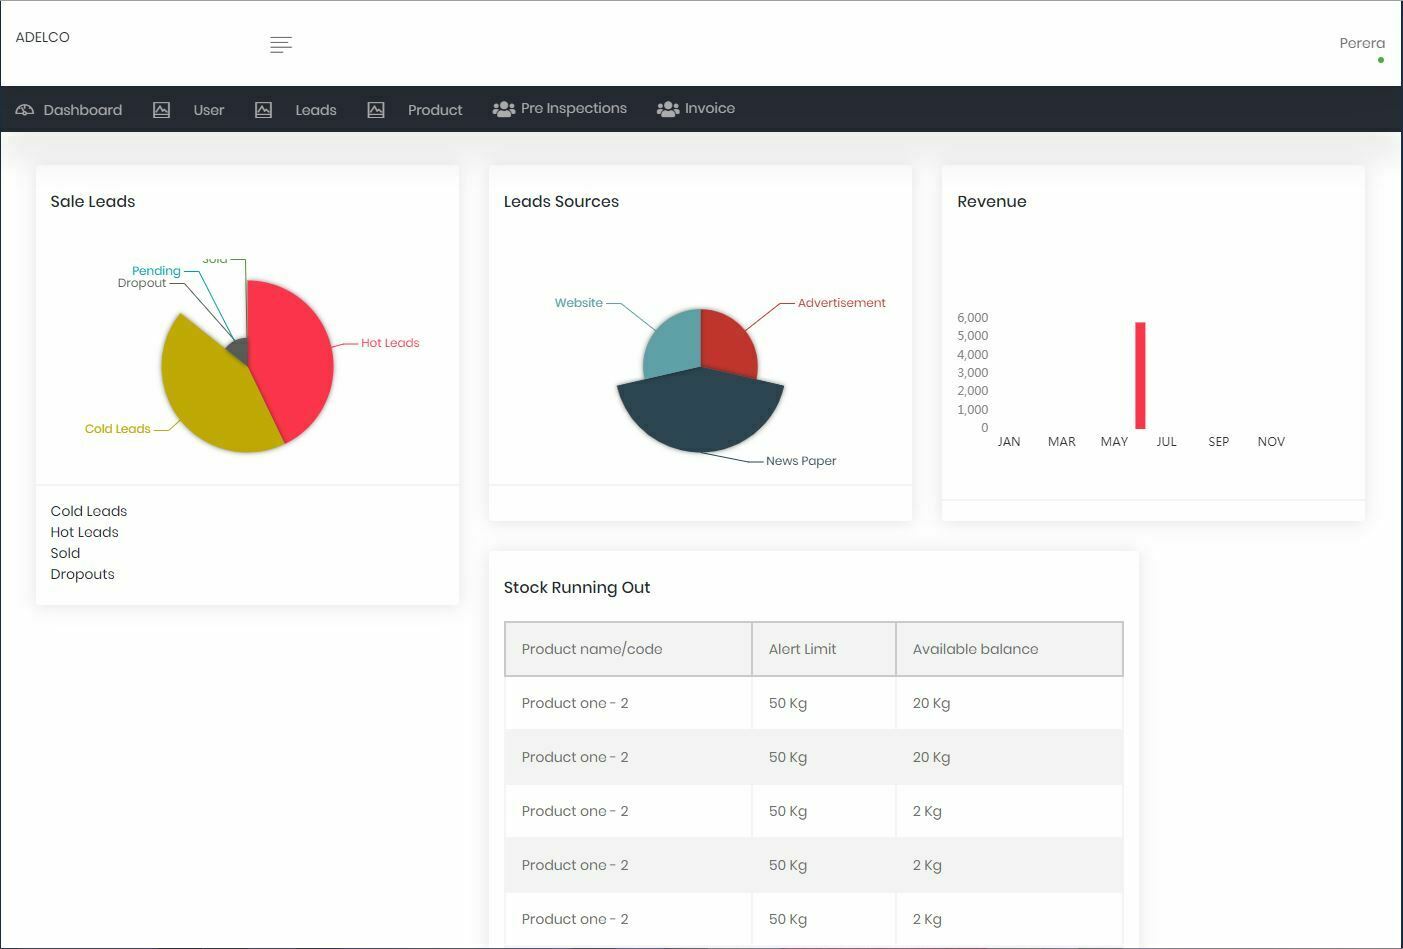This screenshot has height=949, width=1403.
Task: Click the Leads Sources card title
Action: coord(561,201)
